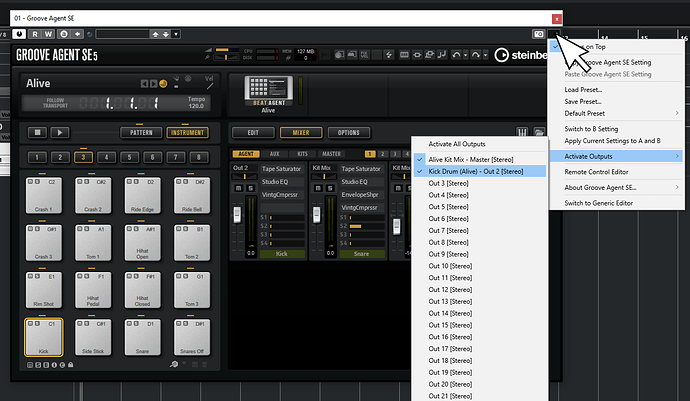Screen dimensions: 690x401
Task: Mute the Snare mixer channel
Action: point(318,188)
